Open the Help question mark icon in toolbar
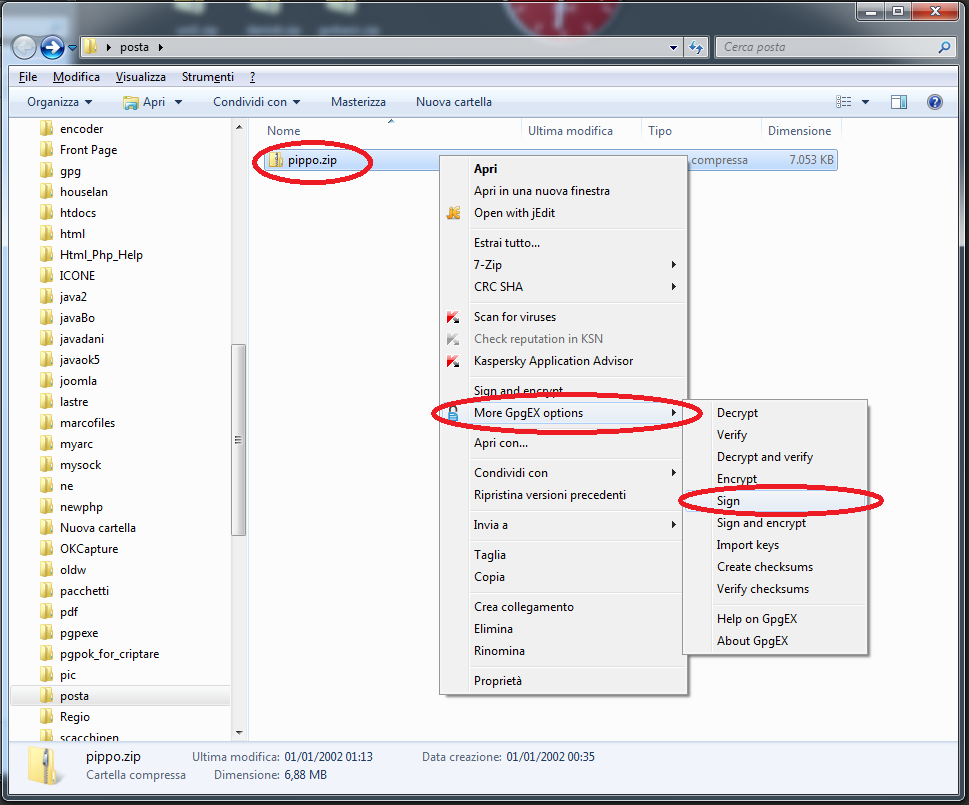The width and height of the screenshot is (969, 805). (934, 102)
